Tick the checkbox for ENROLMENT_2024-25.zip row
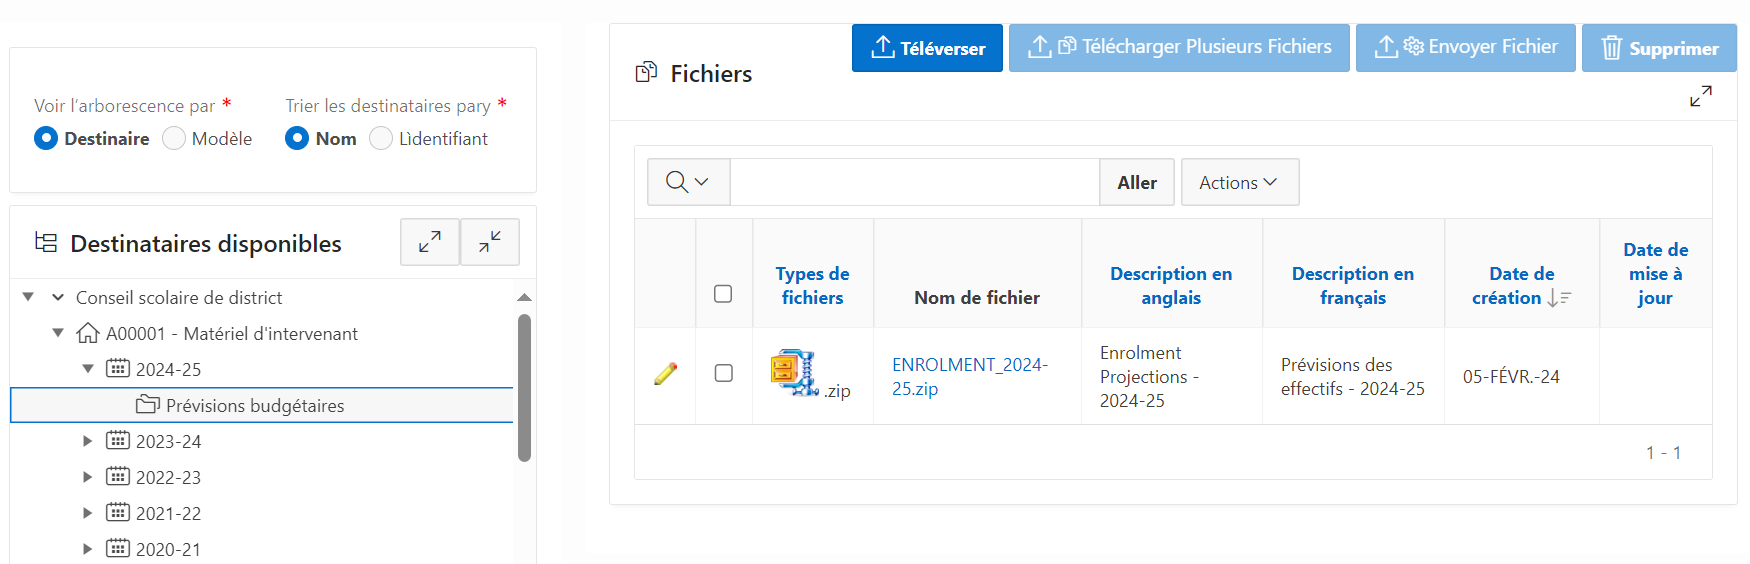 (724, 373)
